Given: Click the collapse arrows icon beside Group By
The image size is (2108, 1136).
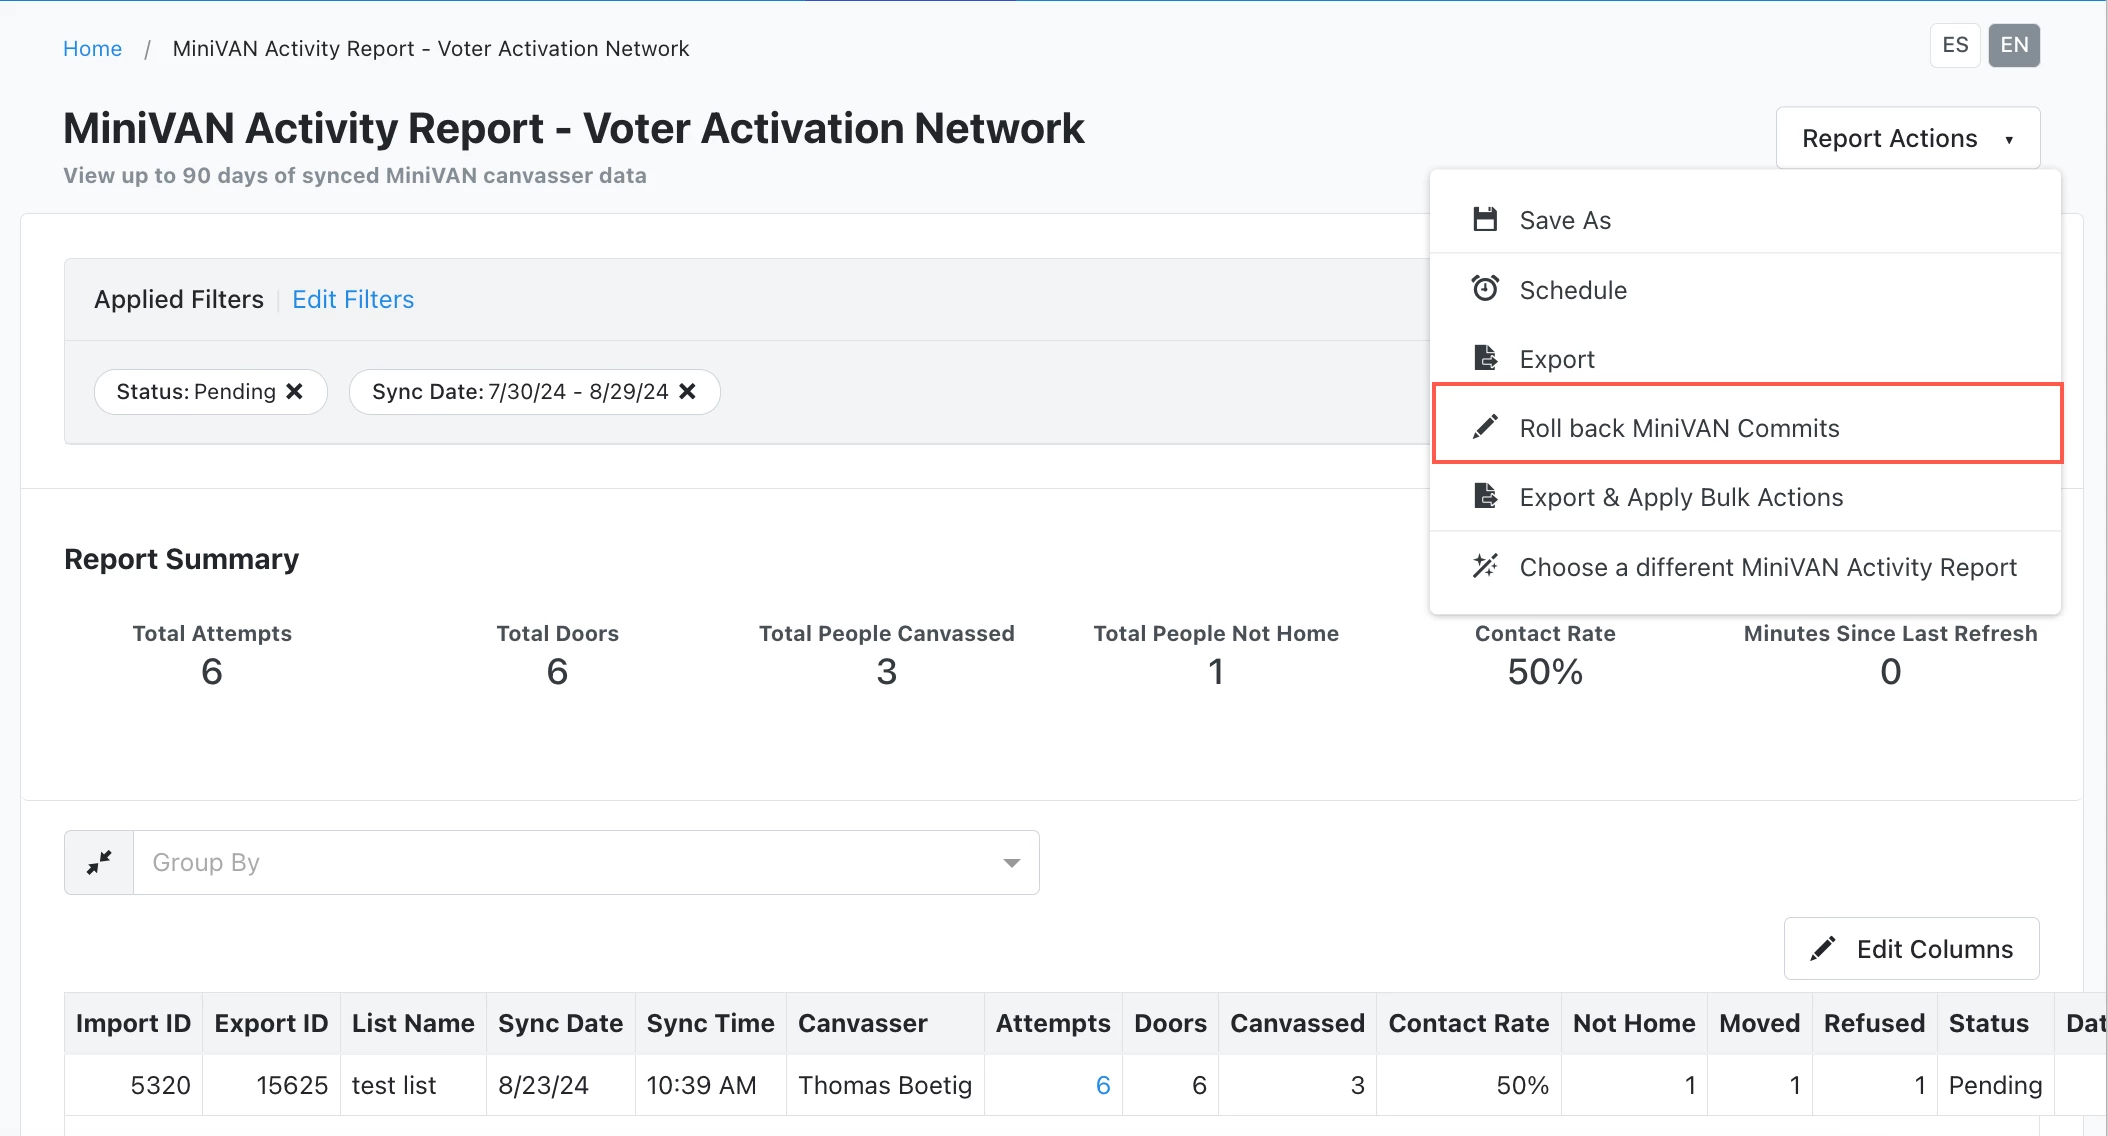Looking at the screenshot, I should (99, 862).
